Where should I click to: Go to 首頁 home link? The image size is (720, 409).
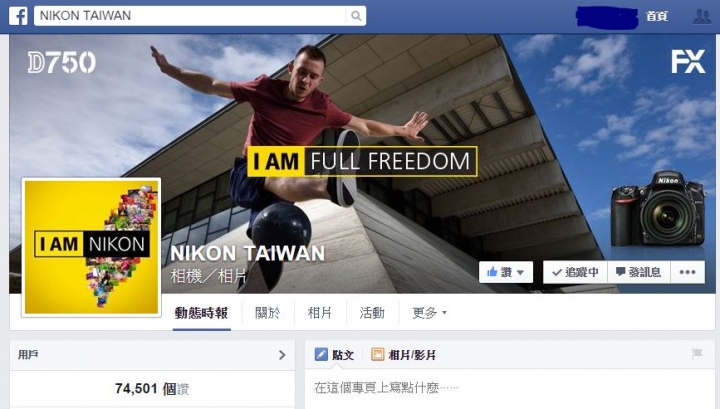click(657, 16)
